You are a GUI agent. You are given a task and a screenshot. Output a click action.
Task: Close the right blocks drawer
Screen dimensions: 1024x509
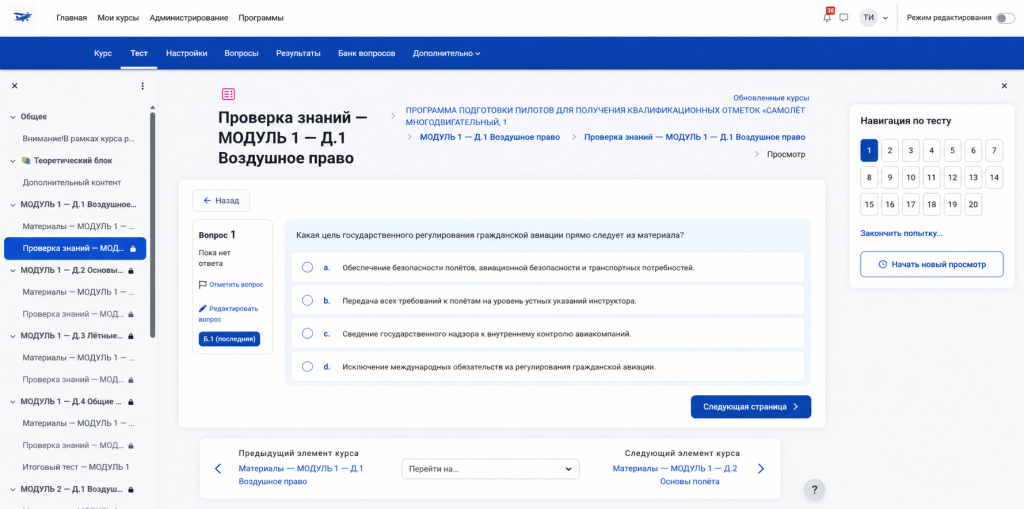coord(1004,86)
